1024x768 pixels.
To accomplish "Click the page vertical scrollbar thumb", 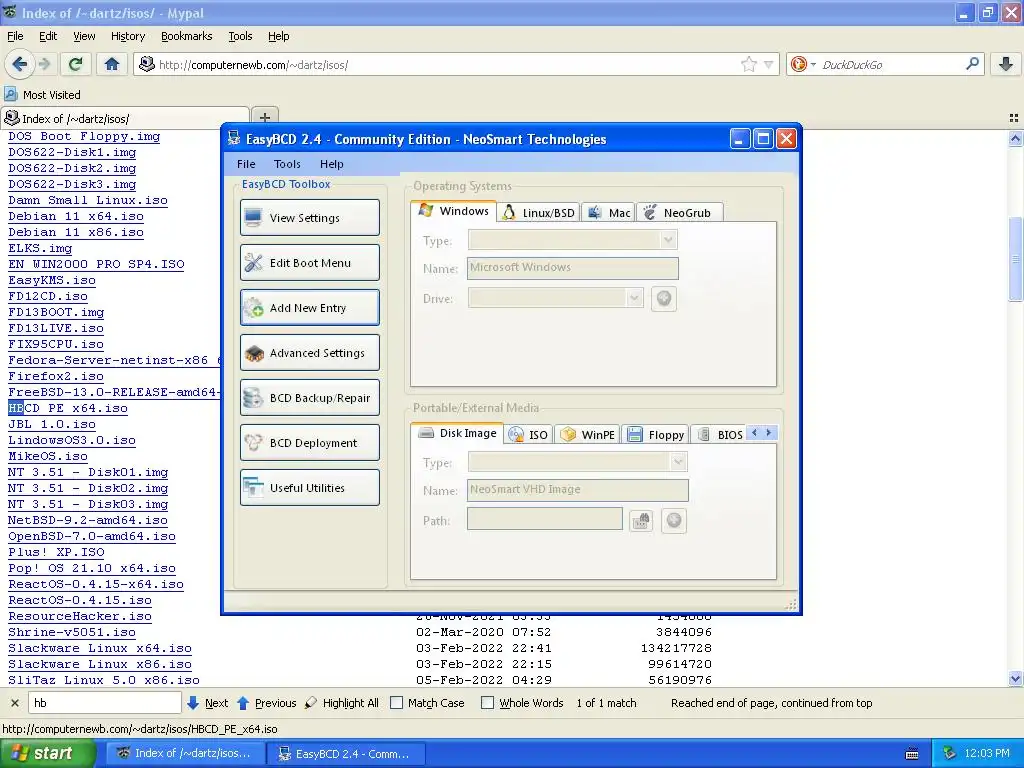I will point(1015,259).
